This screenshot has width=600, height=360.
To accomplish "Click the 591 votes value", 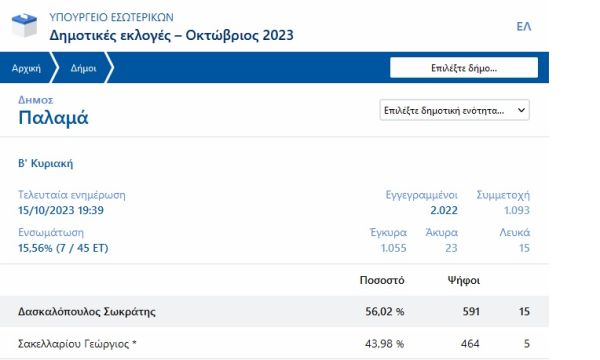I will (471, 311).
